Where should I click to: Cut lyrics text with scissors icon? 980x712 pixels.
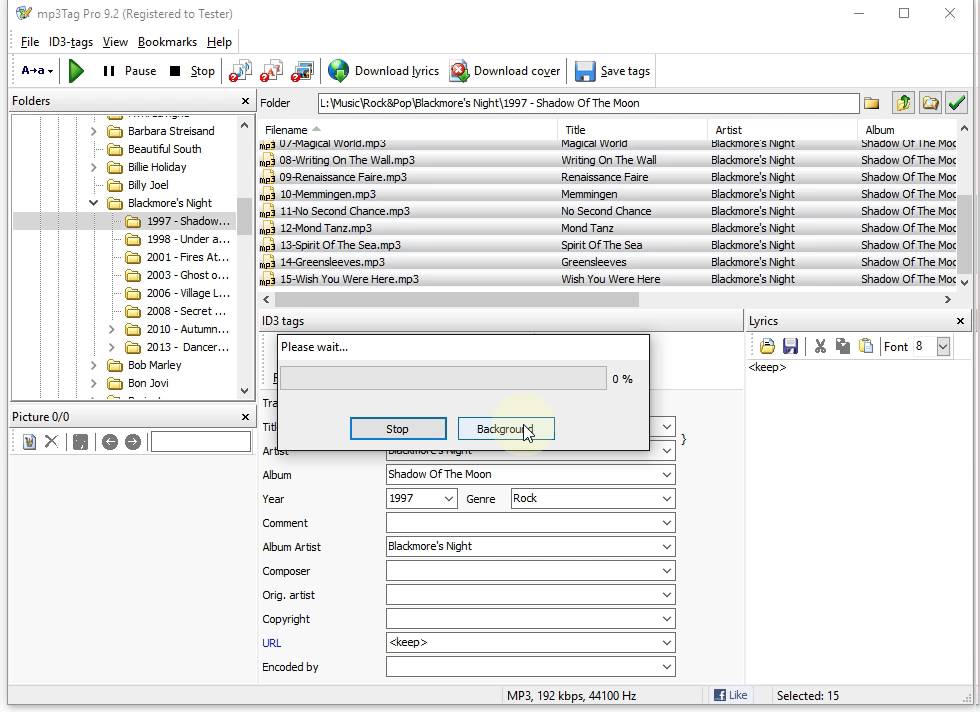click(820, 346)
